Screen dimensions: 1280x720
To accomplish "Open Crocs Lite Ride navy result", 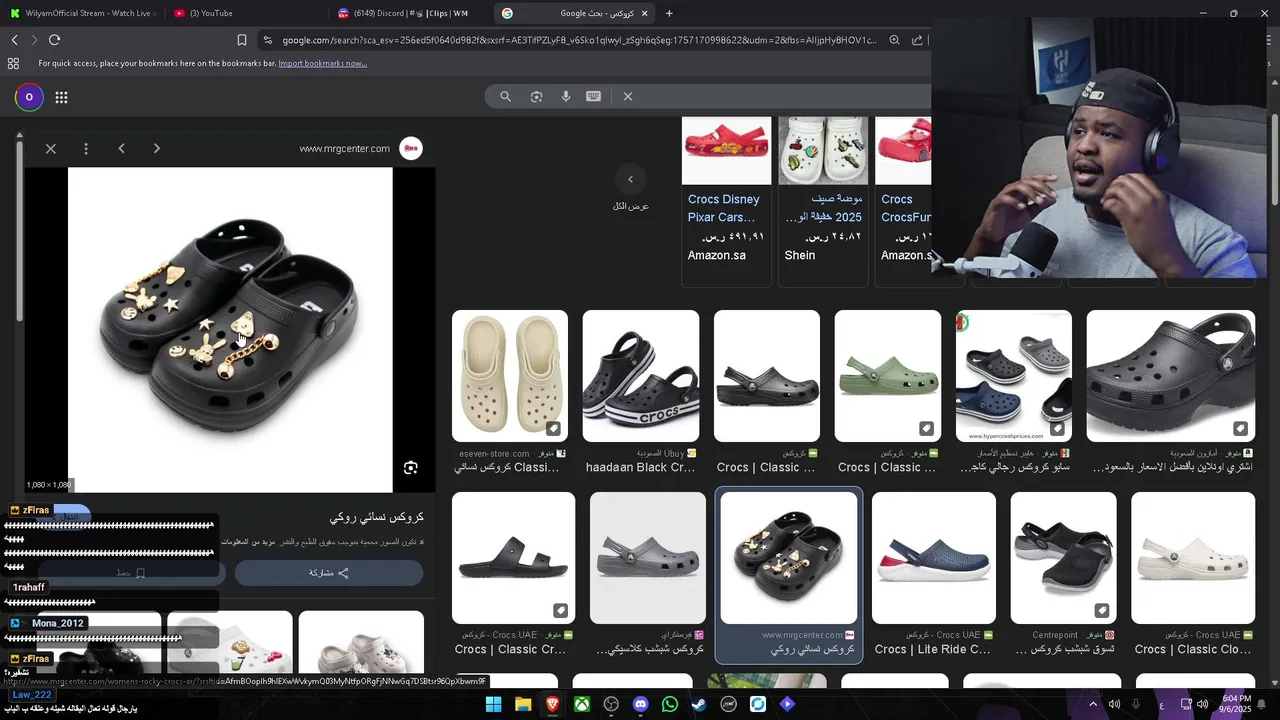I will [934, 558].
